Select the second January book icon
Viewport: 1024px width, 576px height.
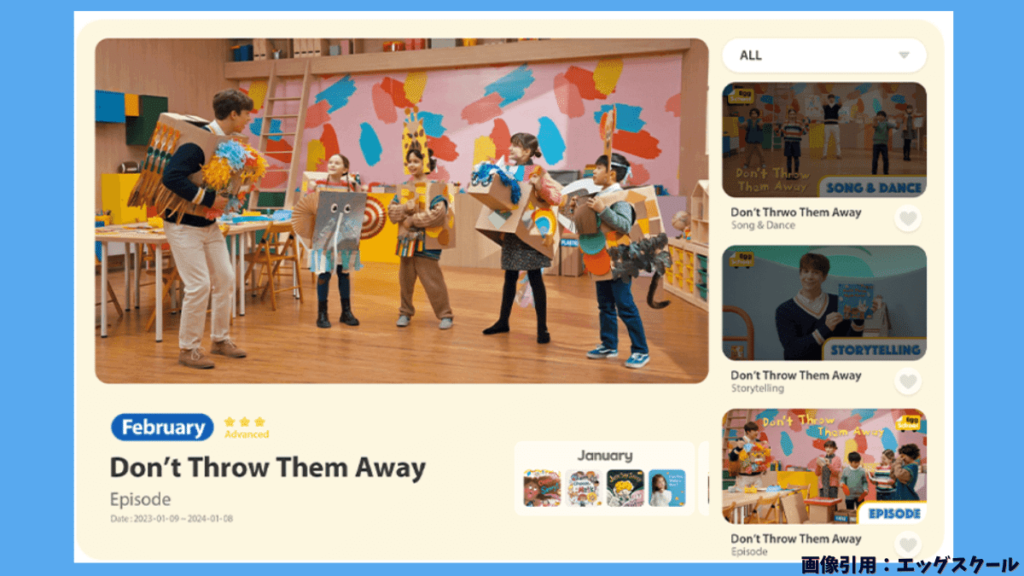tap(583, 488)
